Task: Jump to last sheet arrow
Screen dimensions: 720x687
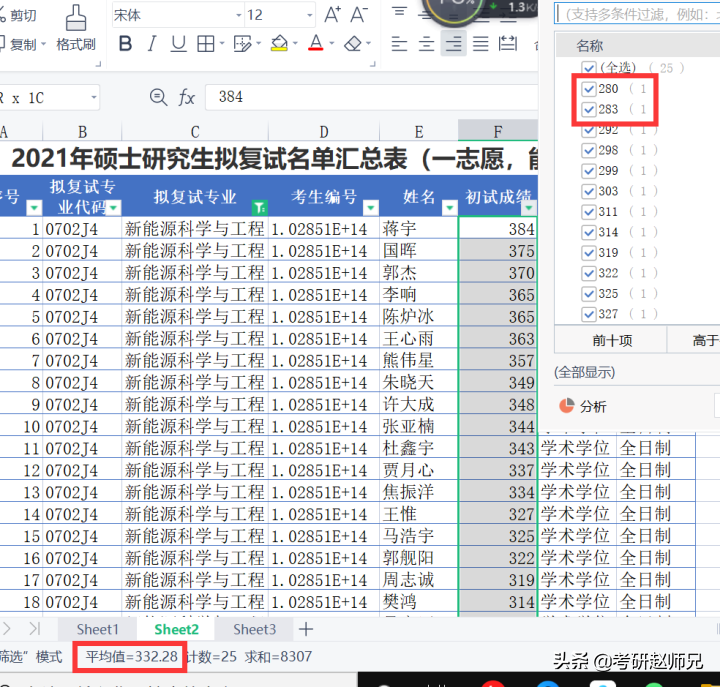Action: 35,628
